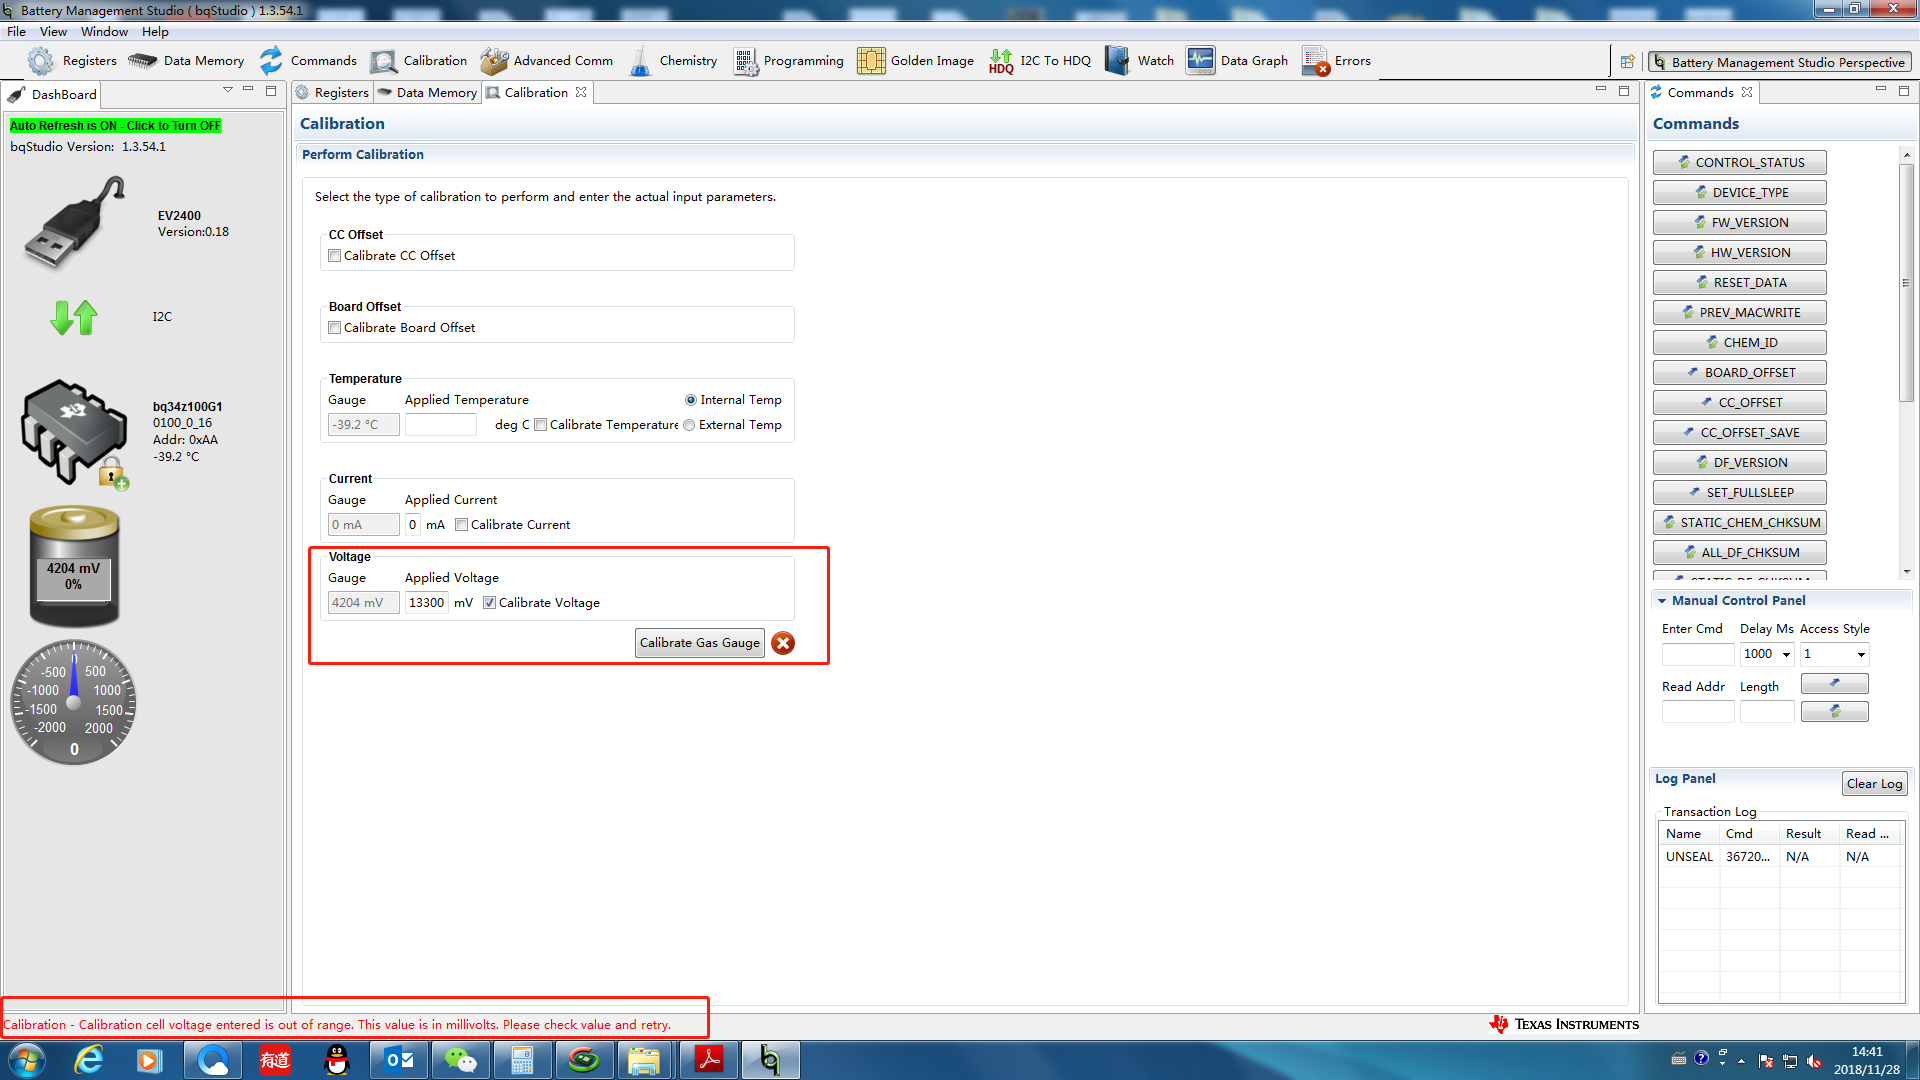
Task: Click the Clear Log button
Action: coord(1874,784)
